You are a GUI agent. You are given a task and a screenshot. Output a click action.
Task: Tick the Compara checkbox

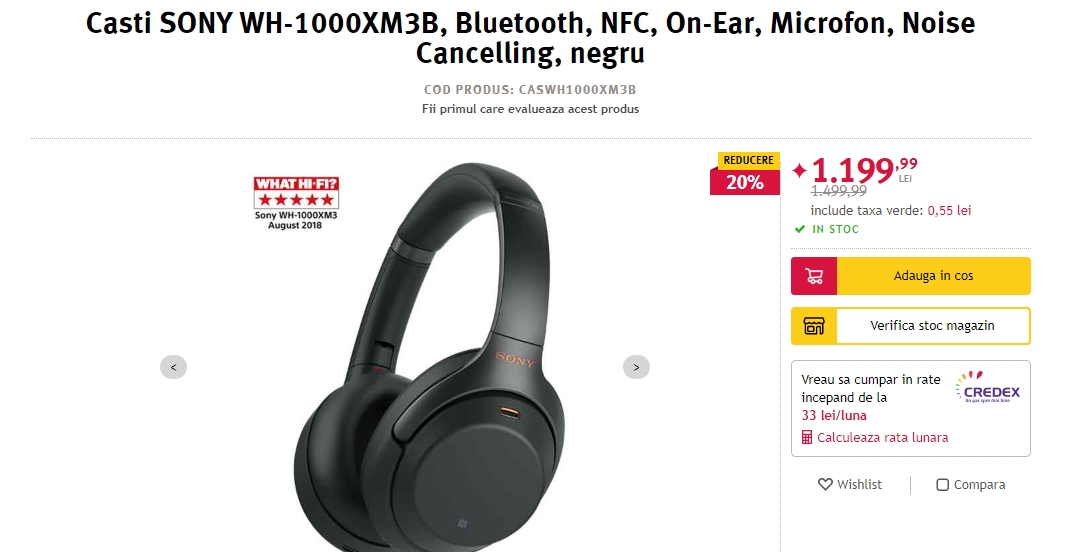943,484
